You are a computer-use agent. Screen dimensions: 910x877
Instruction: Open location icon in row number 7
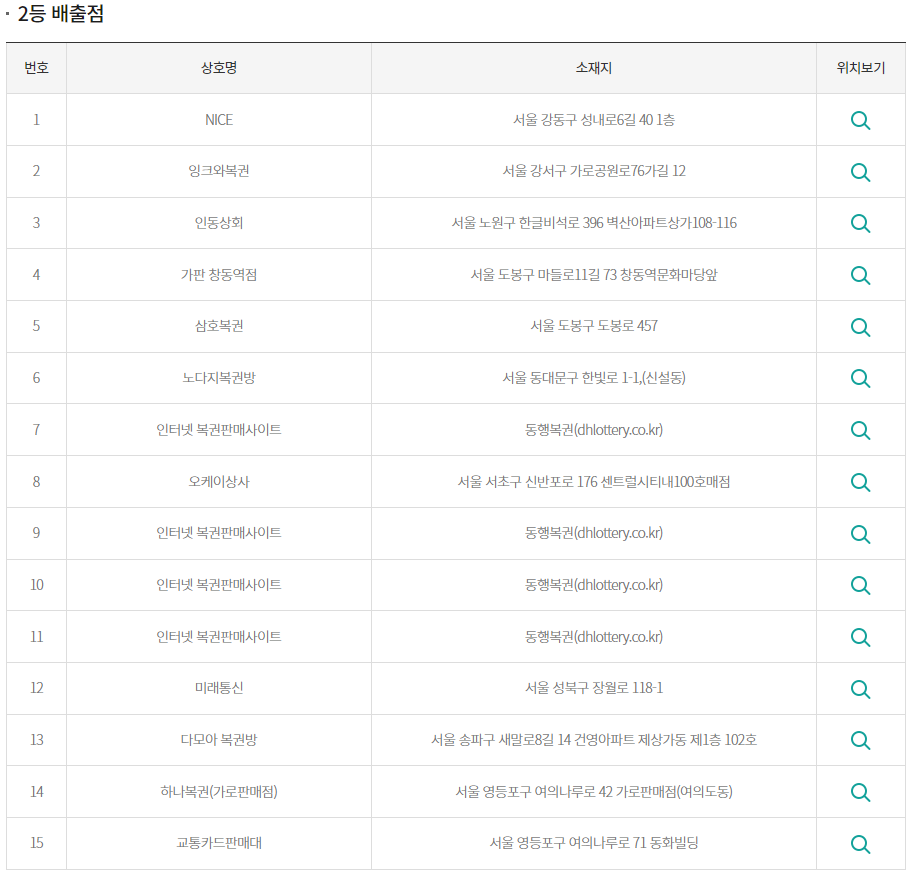860,430
